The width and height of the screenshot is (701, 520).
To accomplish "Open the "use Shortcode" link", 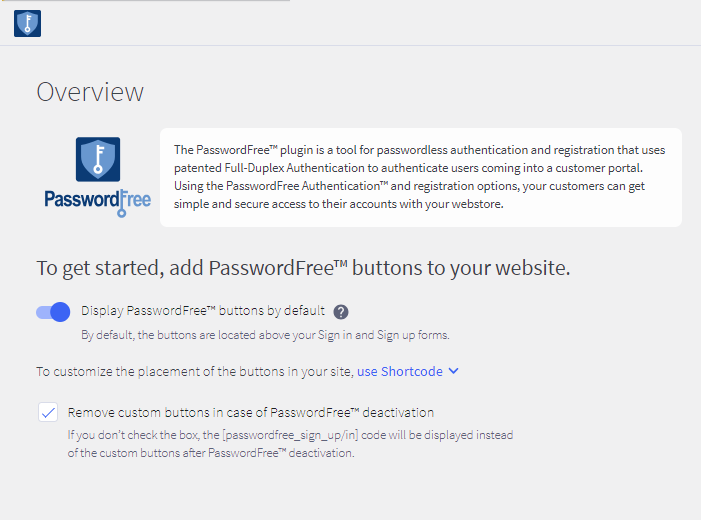I will pos(399,371).
